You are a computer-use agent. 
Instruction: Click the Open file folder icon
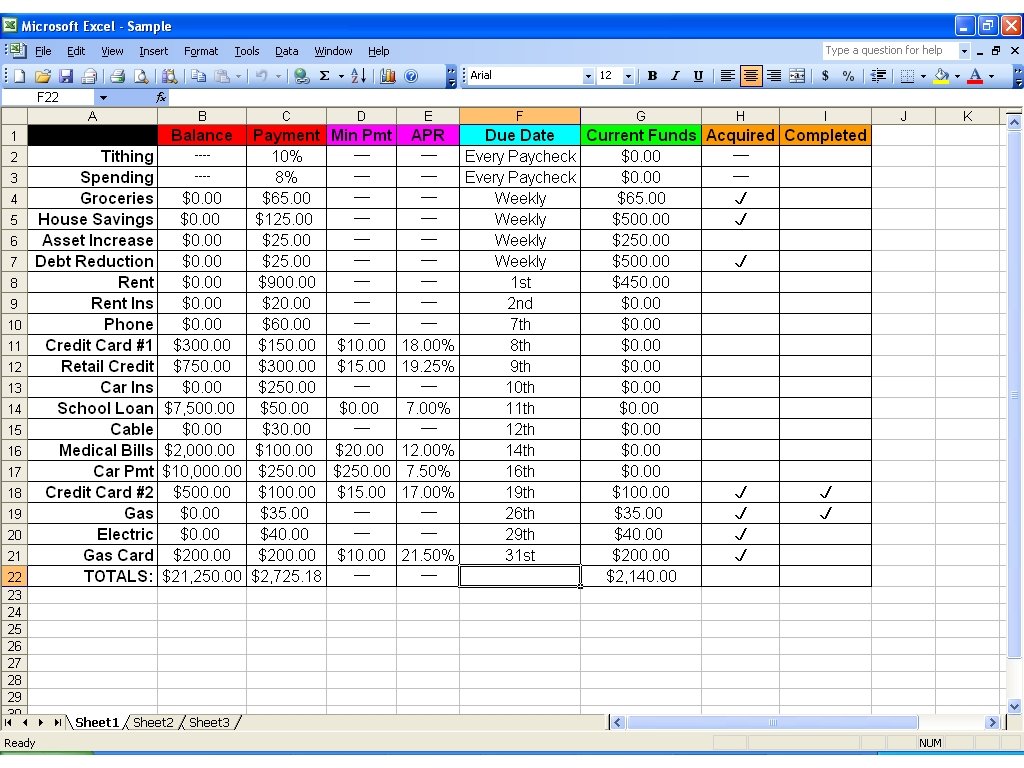pyautogui.click(x=42, y=76)
